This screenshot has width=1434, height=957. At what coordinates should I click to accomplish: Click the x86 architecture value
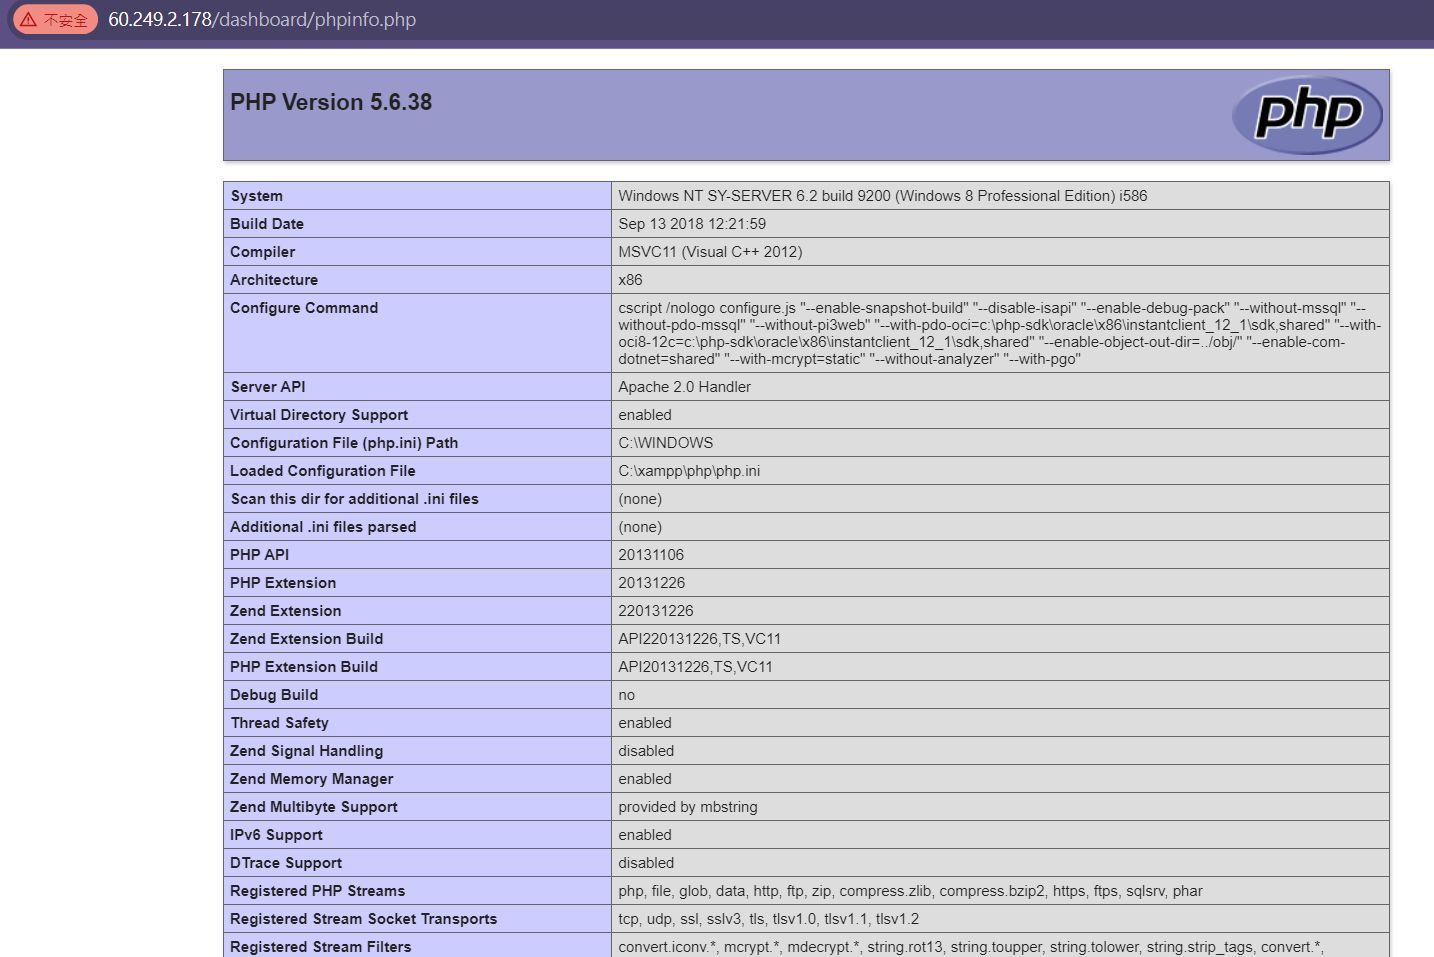[630, 280]
